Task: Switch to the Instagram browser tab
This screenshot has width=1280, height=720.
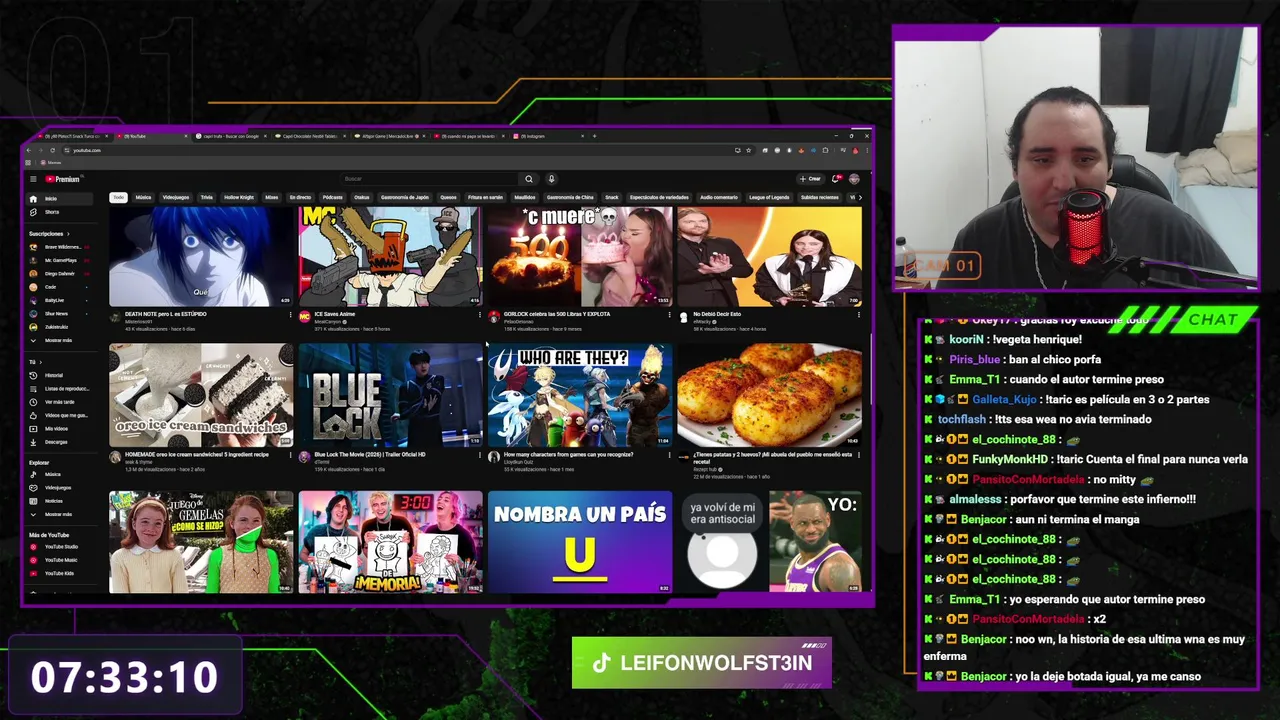Action: tap(548, 136)
